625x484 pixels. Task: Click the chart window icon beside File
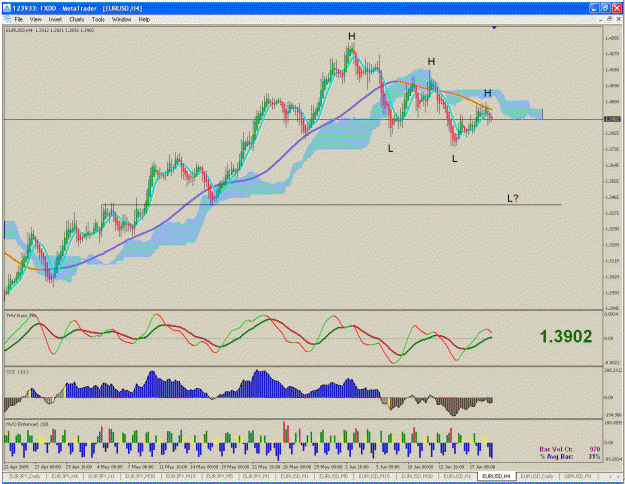7,19
